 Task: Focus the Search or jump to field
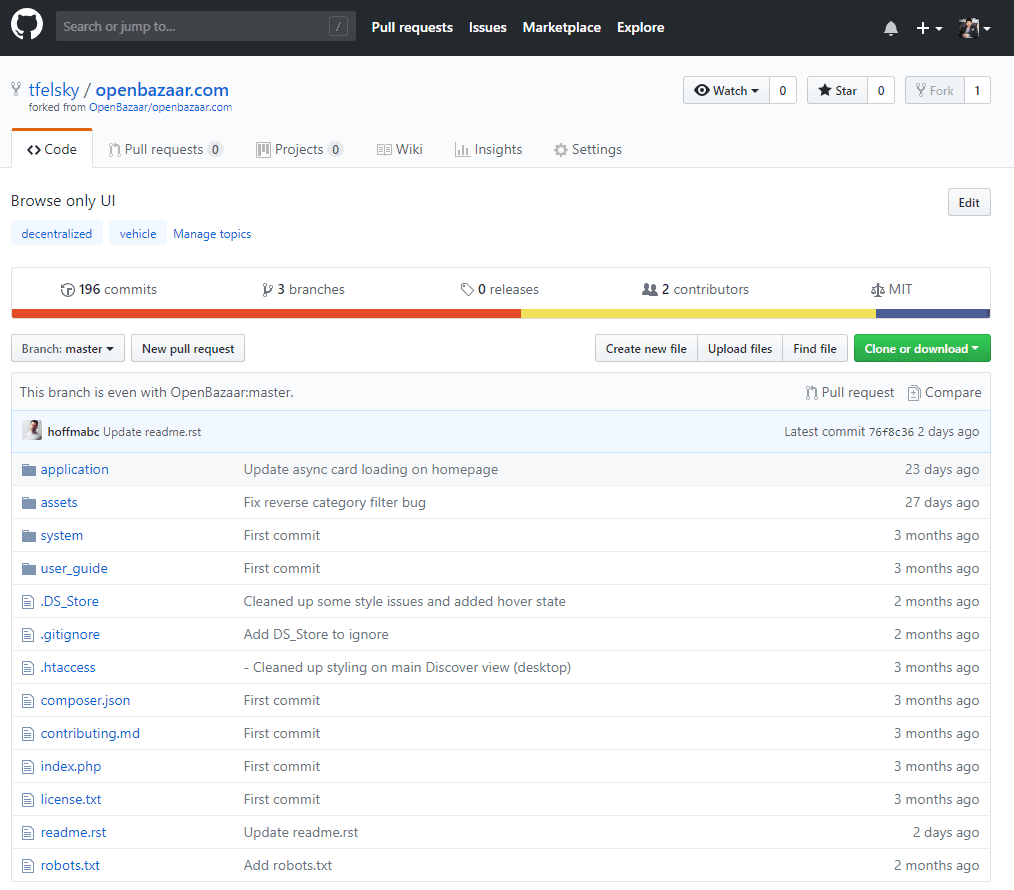tap(206, 26)
